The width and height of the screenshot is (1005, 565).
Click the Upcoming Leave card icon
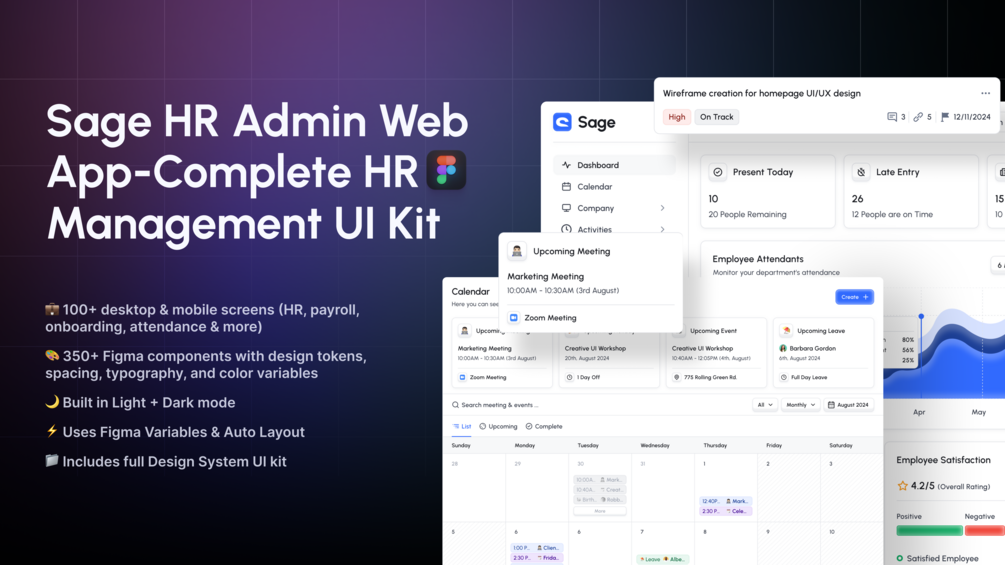[x=786, y=331]
